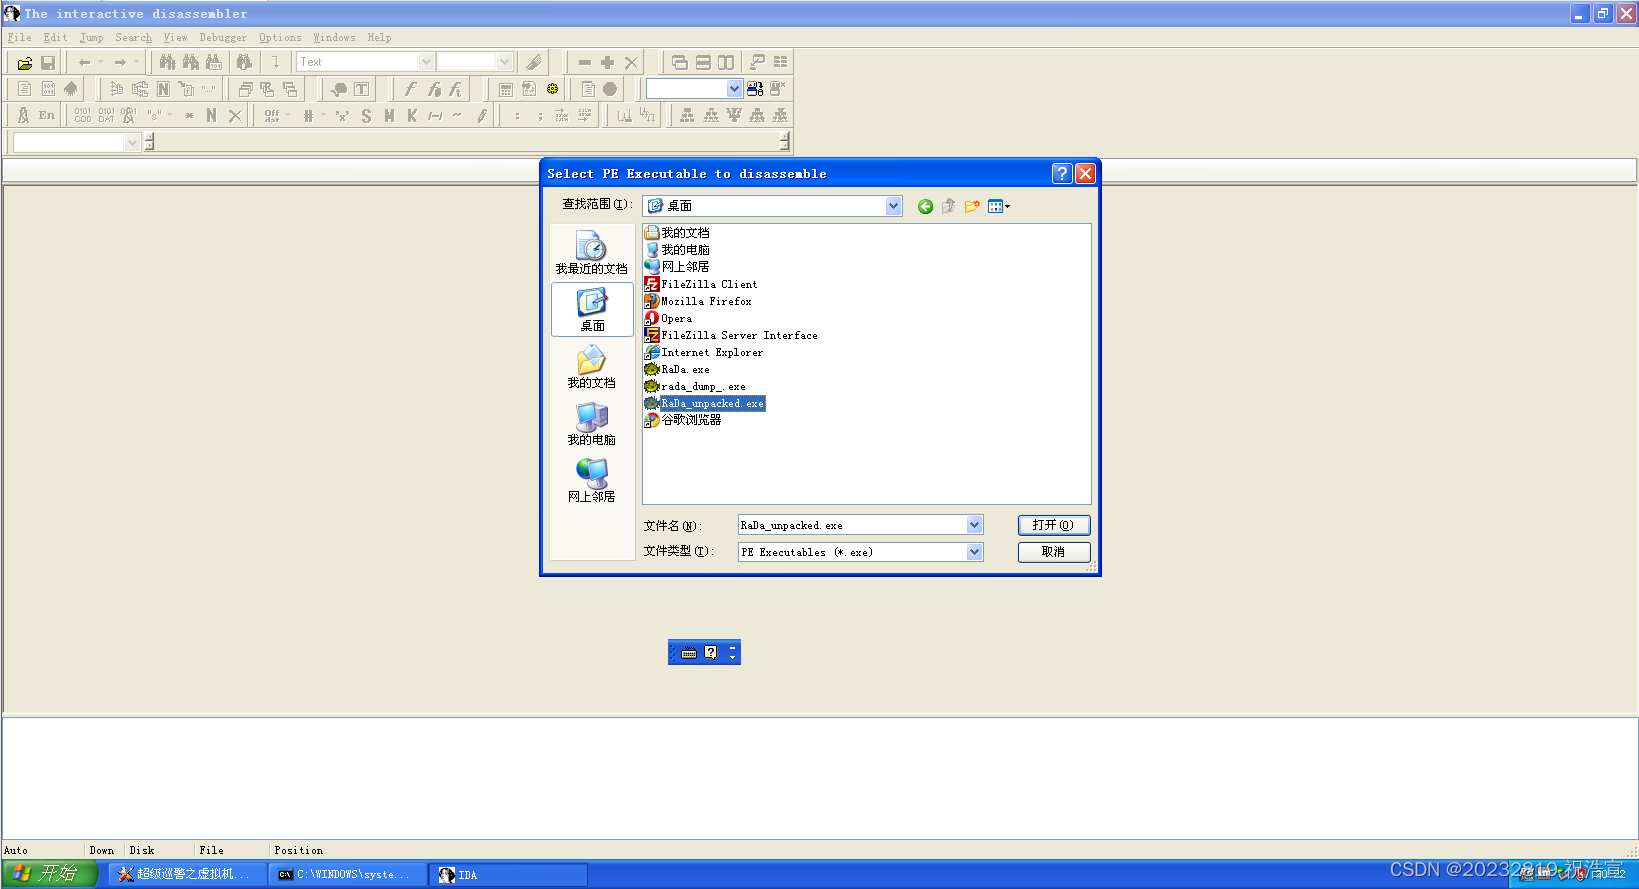Click the 'En' enumeration toolbar icon
The width and height of the screenshot is (1639, 889).
click(47, 116)
